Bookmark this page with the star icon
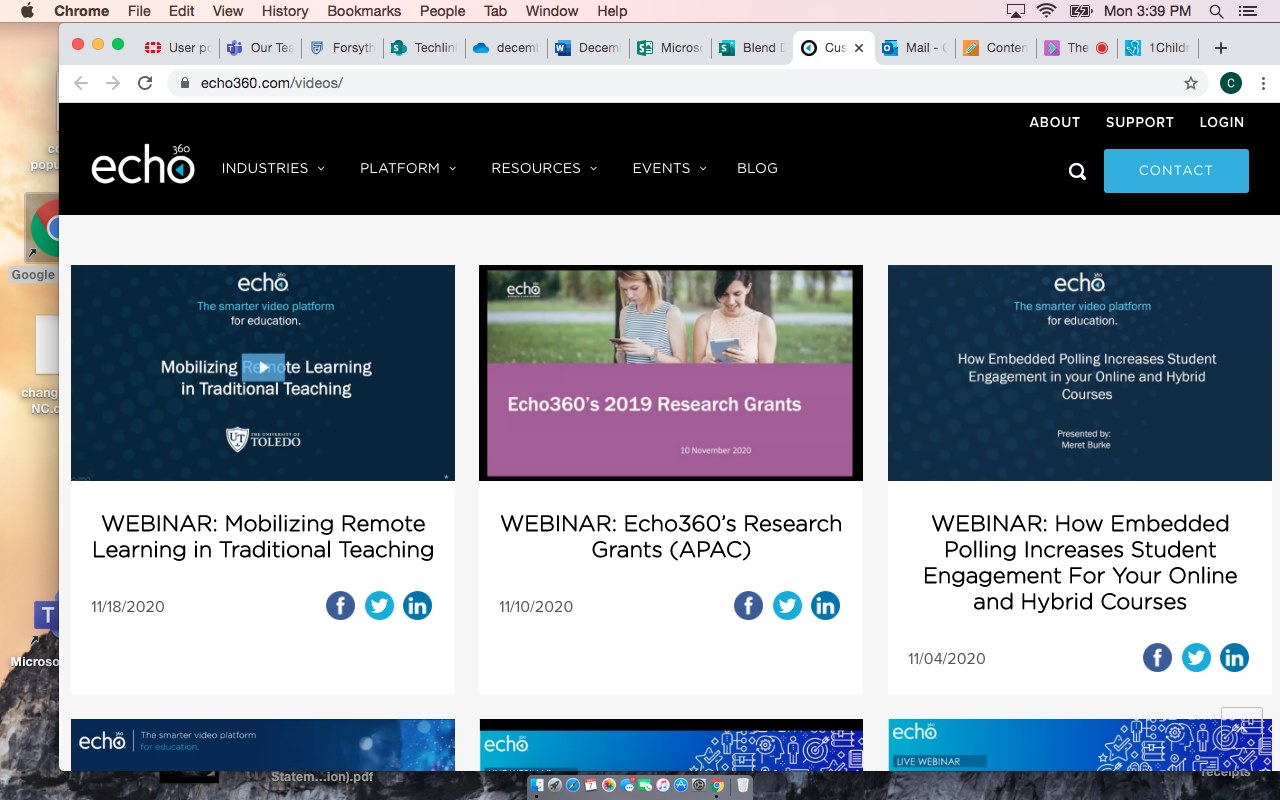Screen dimensions: 1280x800 click(1190, 83)
